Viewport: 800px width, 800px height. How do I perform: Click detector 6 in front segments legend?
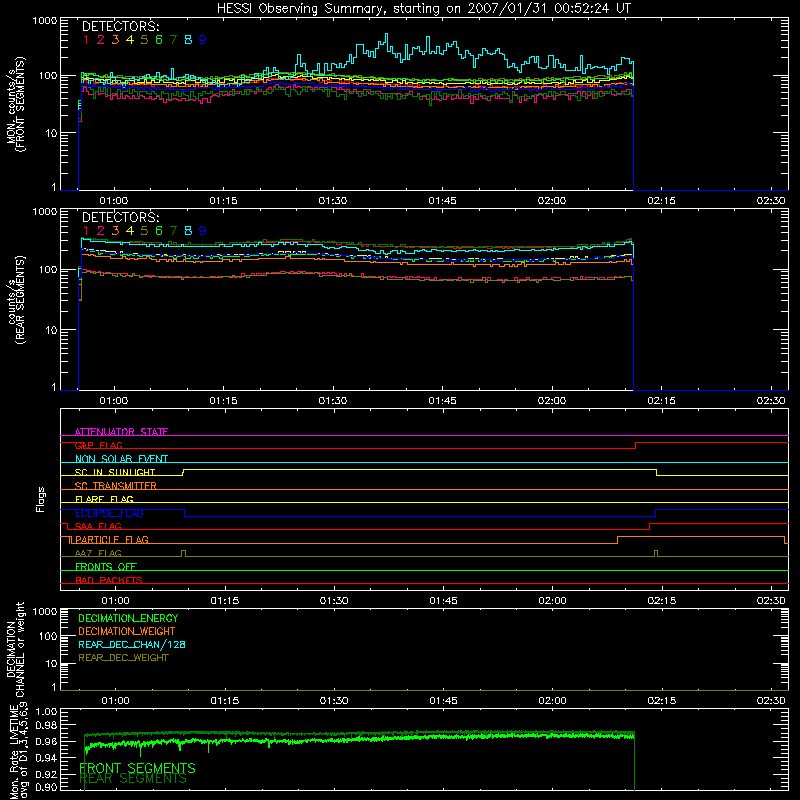pos(159,40)
